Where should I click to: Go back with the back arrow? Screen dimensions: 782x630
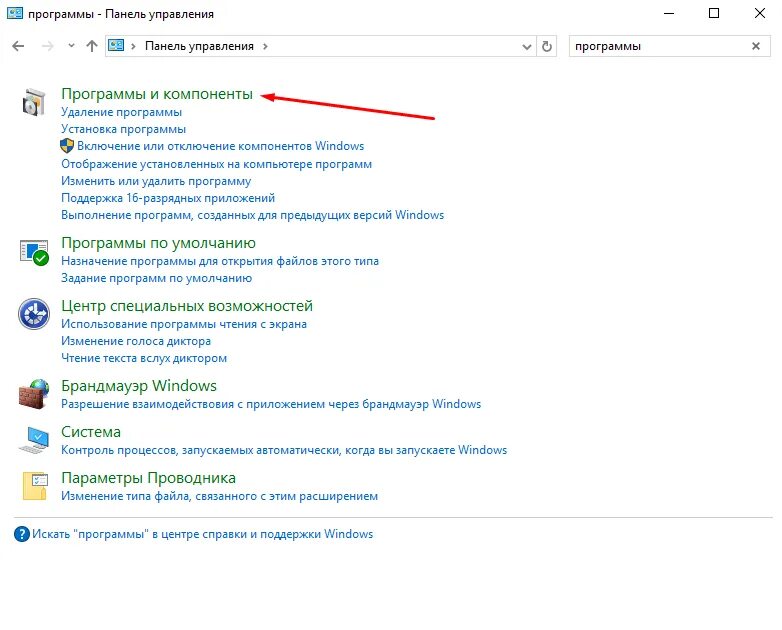coord(18,46)
